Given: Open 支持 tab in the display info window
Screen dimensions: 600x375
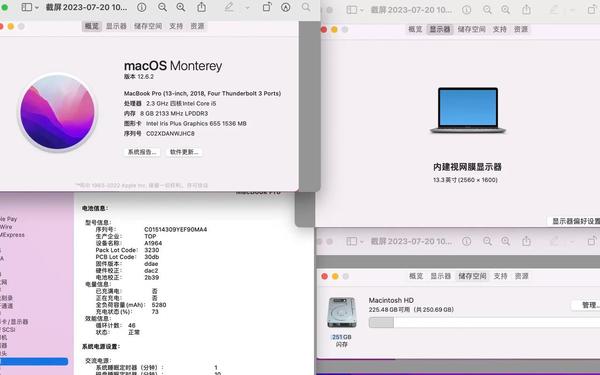Looking at the screenshot, I should click(500, 29).
